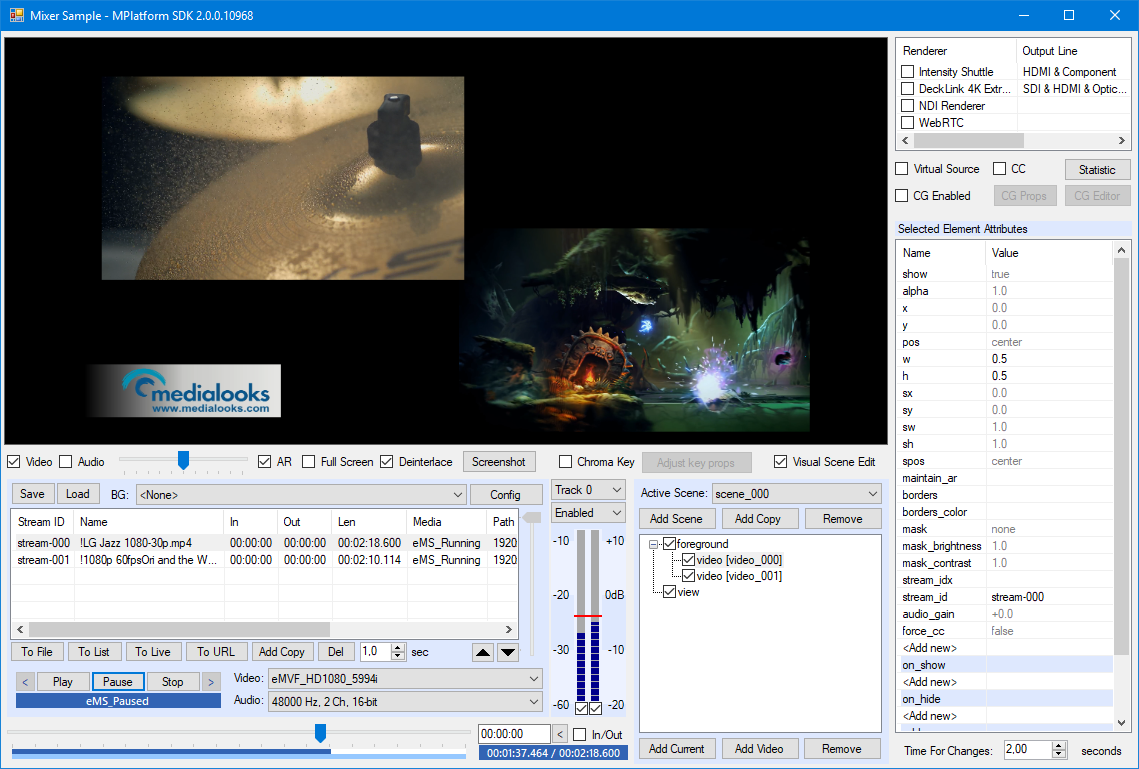The image size is (1139, 769).
Task: Start playback with the Play button
Action: click(x=62, y=682)
